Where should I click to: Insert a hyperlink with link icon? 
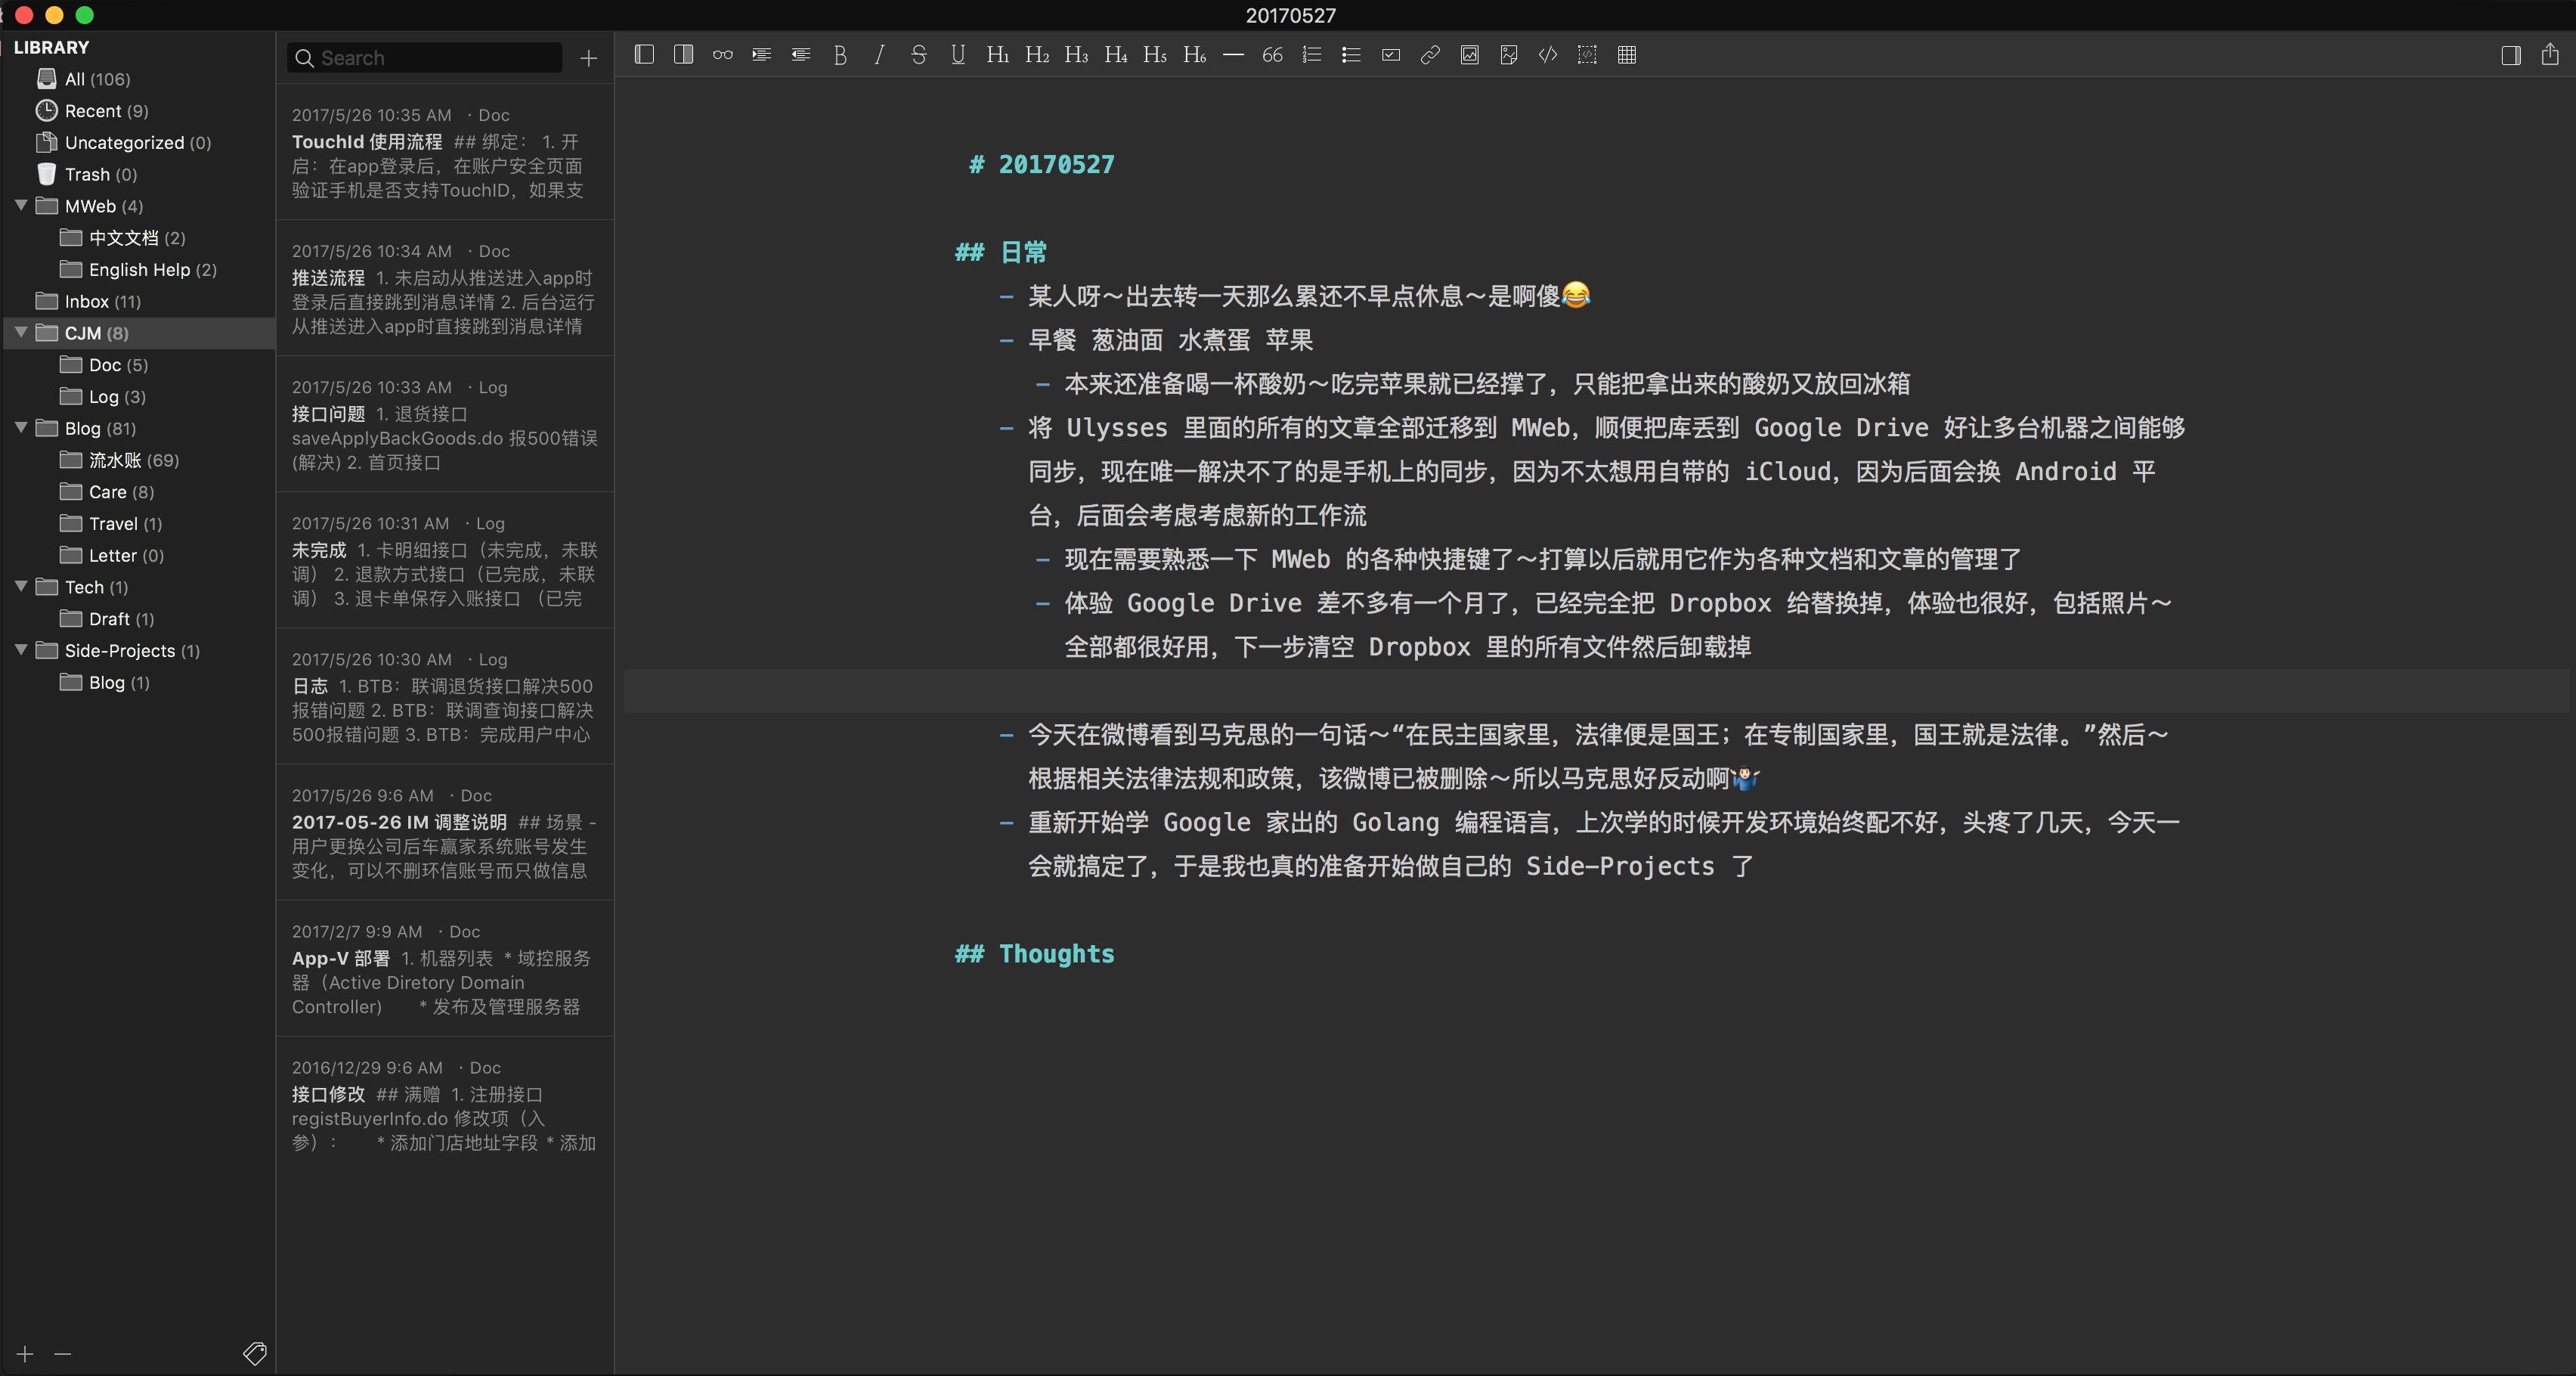[x=1430, y=55]
